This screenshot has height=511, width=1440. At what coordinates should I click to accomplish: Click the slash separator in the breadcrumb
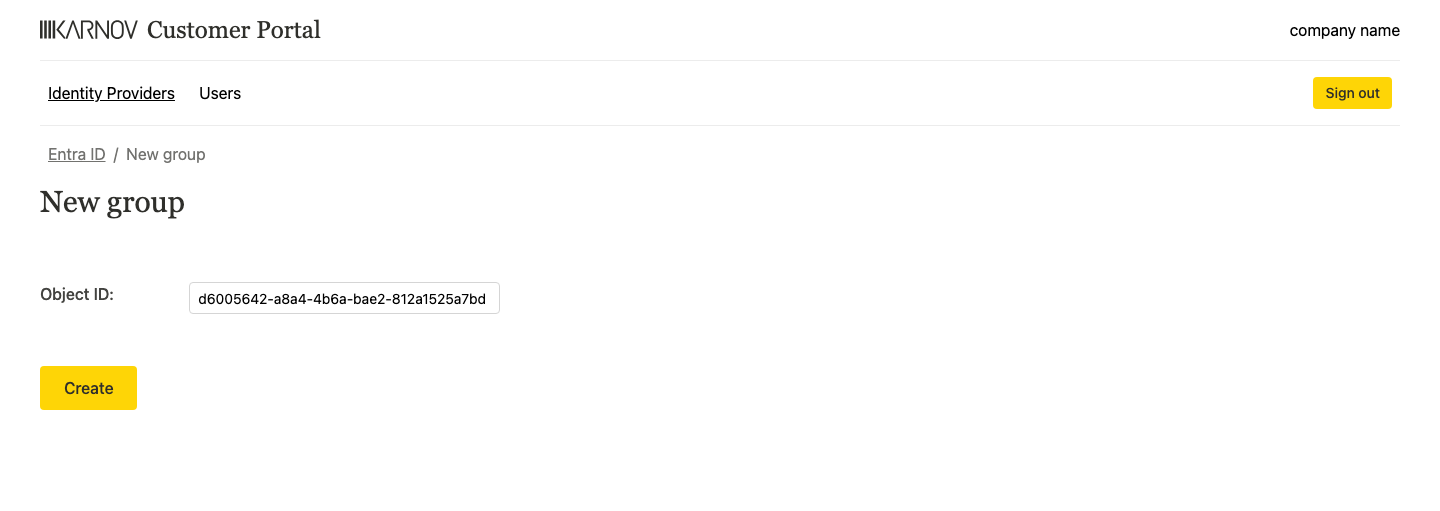(116, 154)
